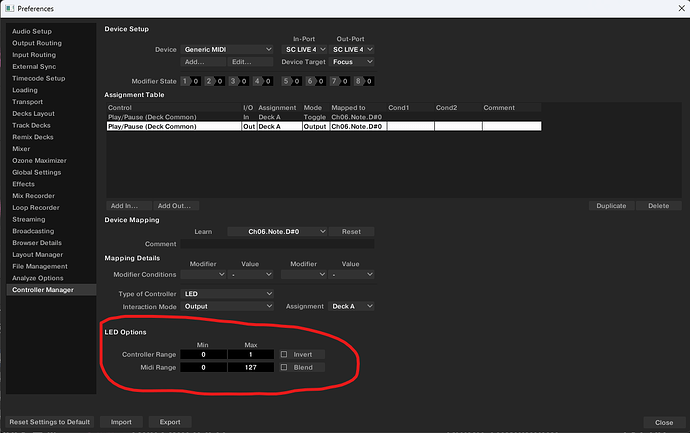
Task: Enable the Blend checkbox
Action: 284,368
